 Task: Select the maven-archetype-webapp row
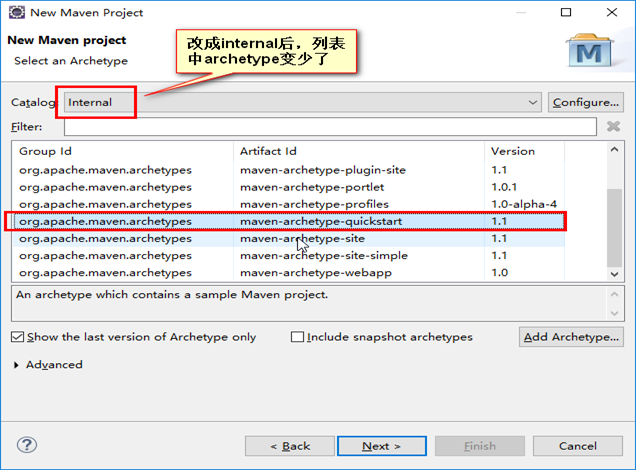(288, 273)
